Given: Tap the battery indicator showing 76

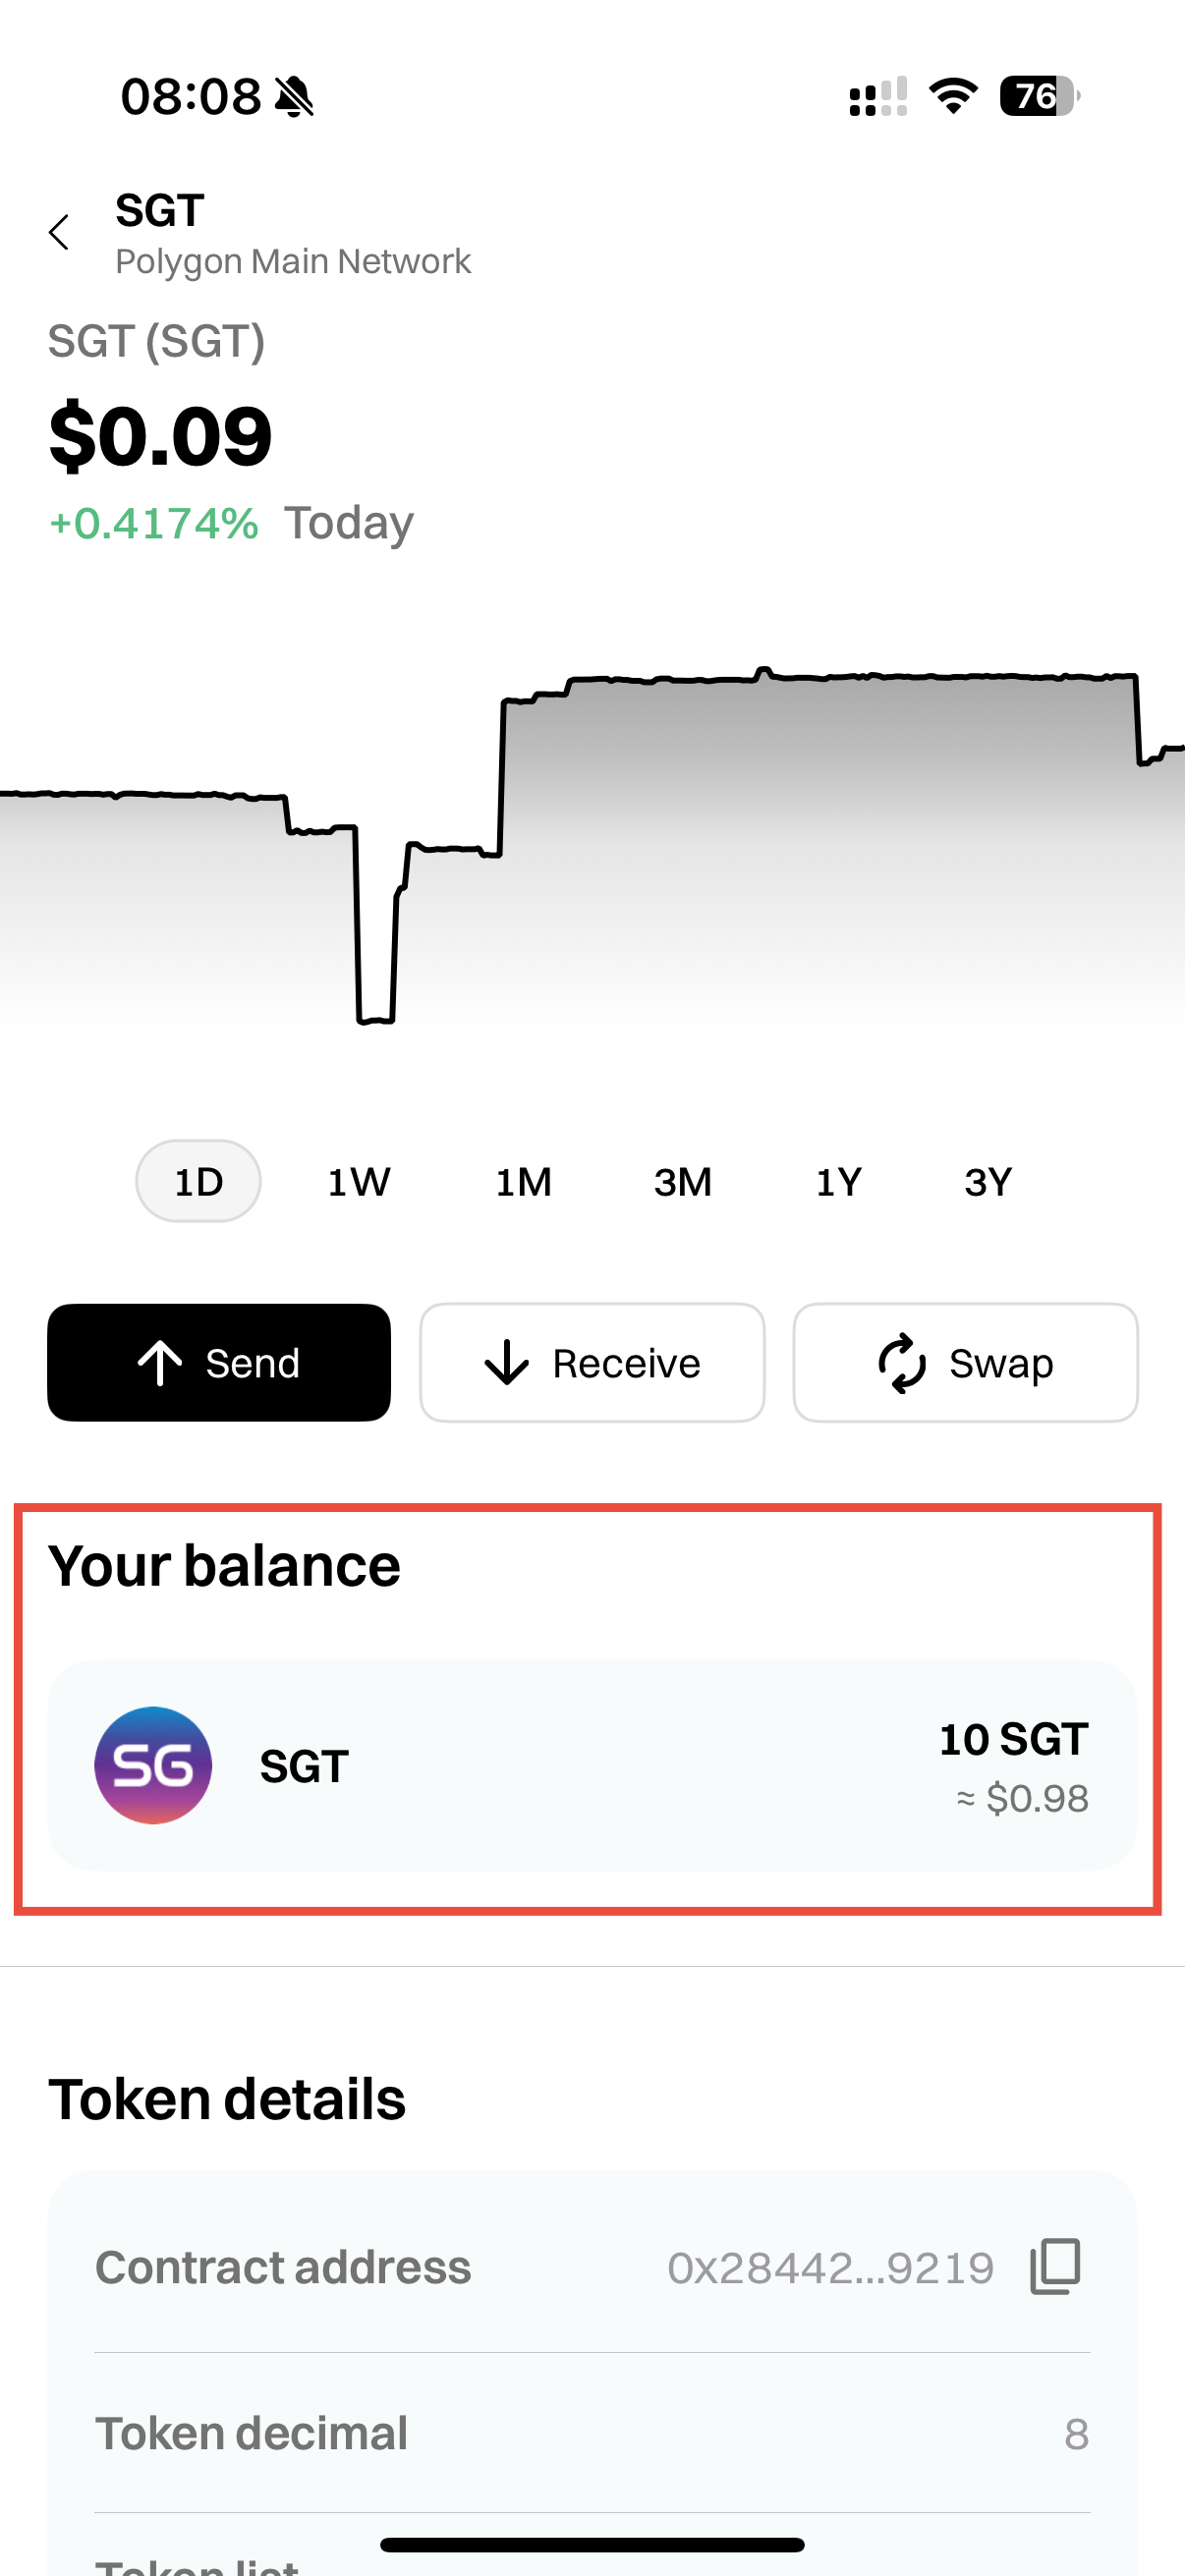Looking at the screenshot, I should [1040, 96].
